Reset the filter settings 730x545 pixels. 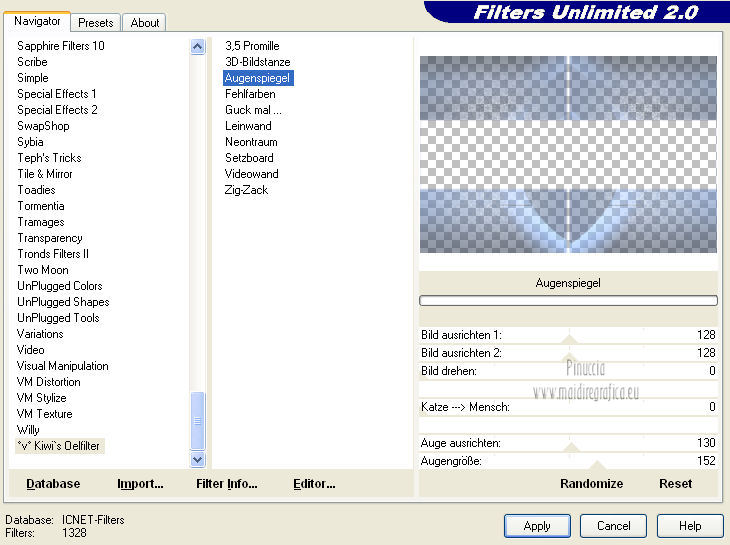(x=676, y=484)
